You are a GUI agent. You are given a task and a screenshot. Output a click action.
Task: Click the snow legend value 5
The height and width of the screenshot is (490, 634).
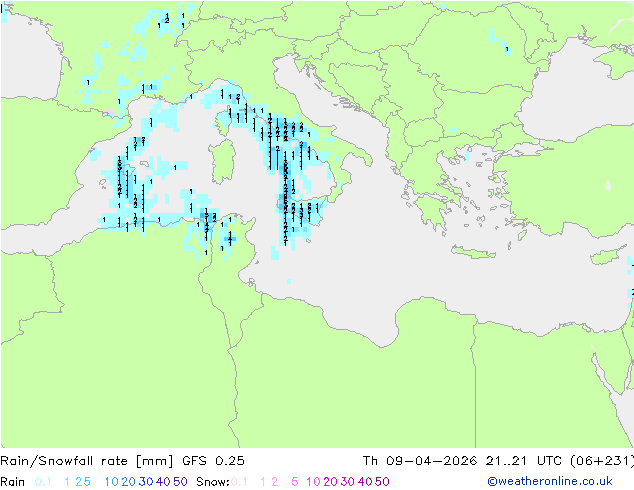click(295, 482)
